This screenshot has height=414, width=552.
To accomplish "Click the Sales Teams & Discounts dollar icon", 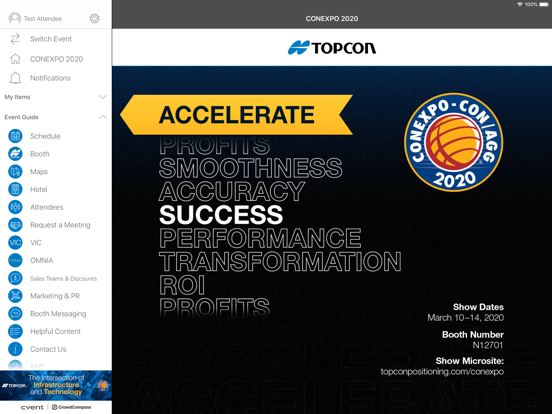I will (x=15, y=278).
